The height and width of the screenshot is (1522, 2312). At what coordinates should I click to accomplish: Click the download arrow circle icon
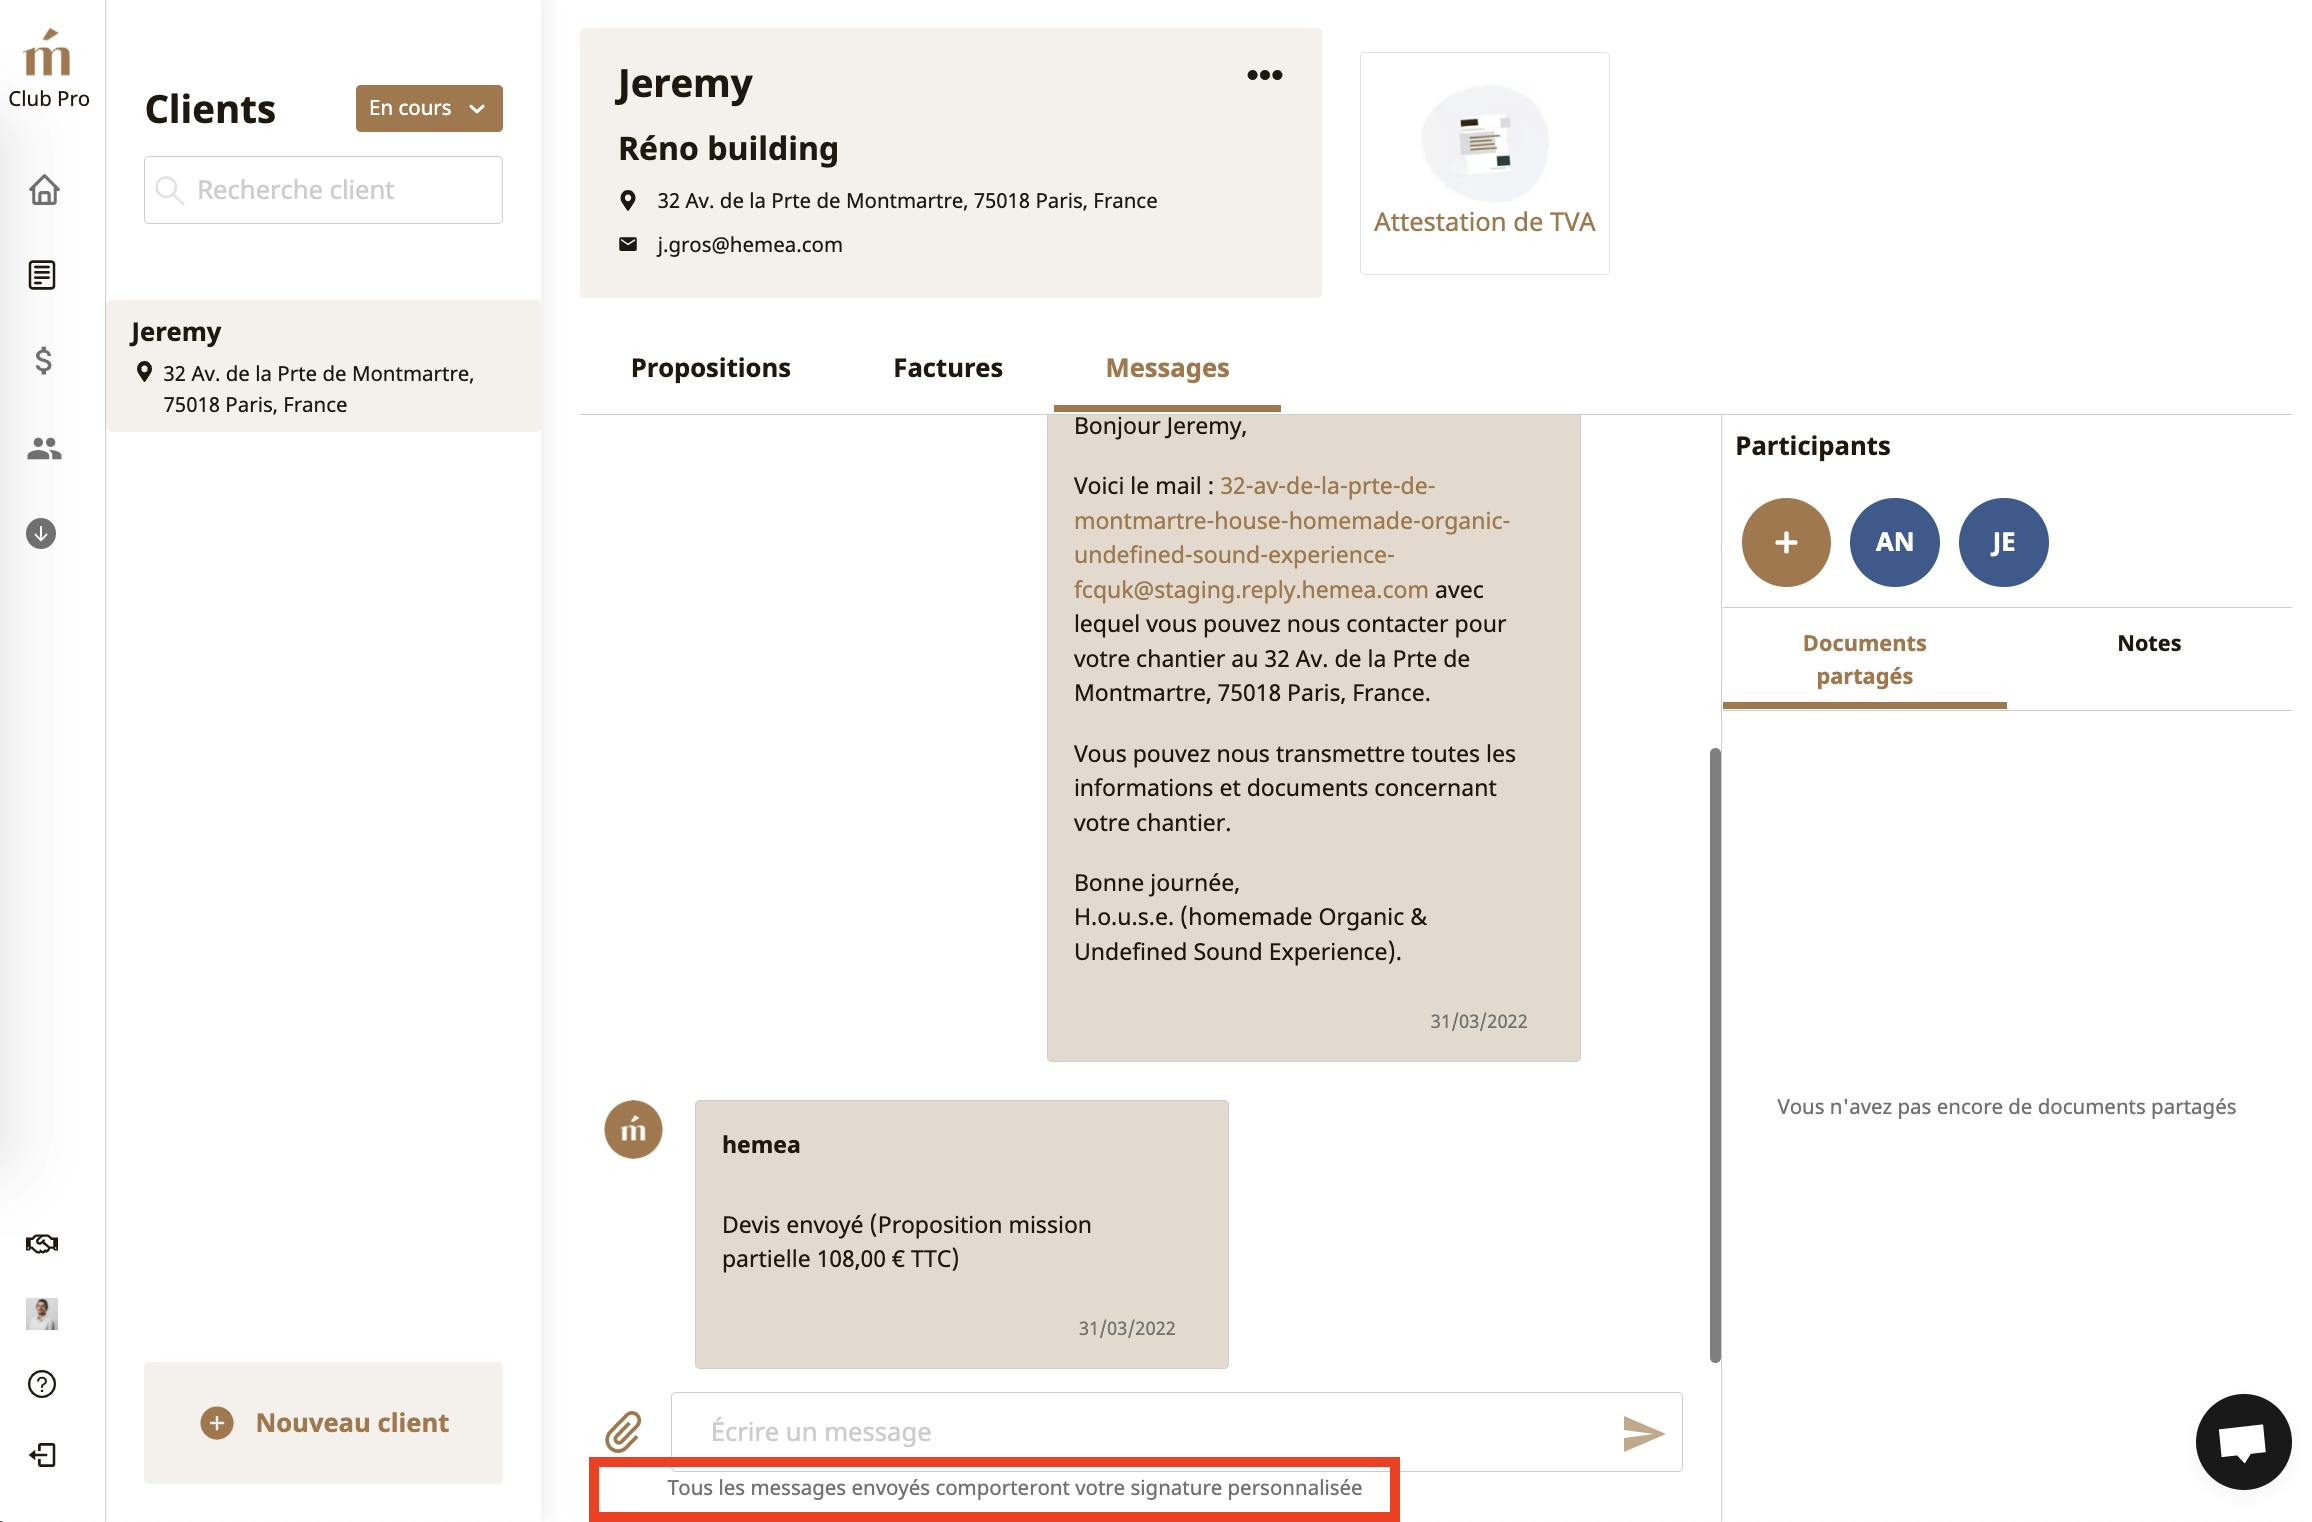(41, 534)
